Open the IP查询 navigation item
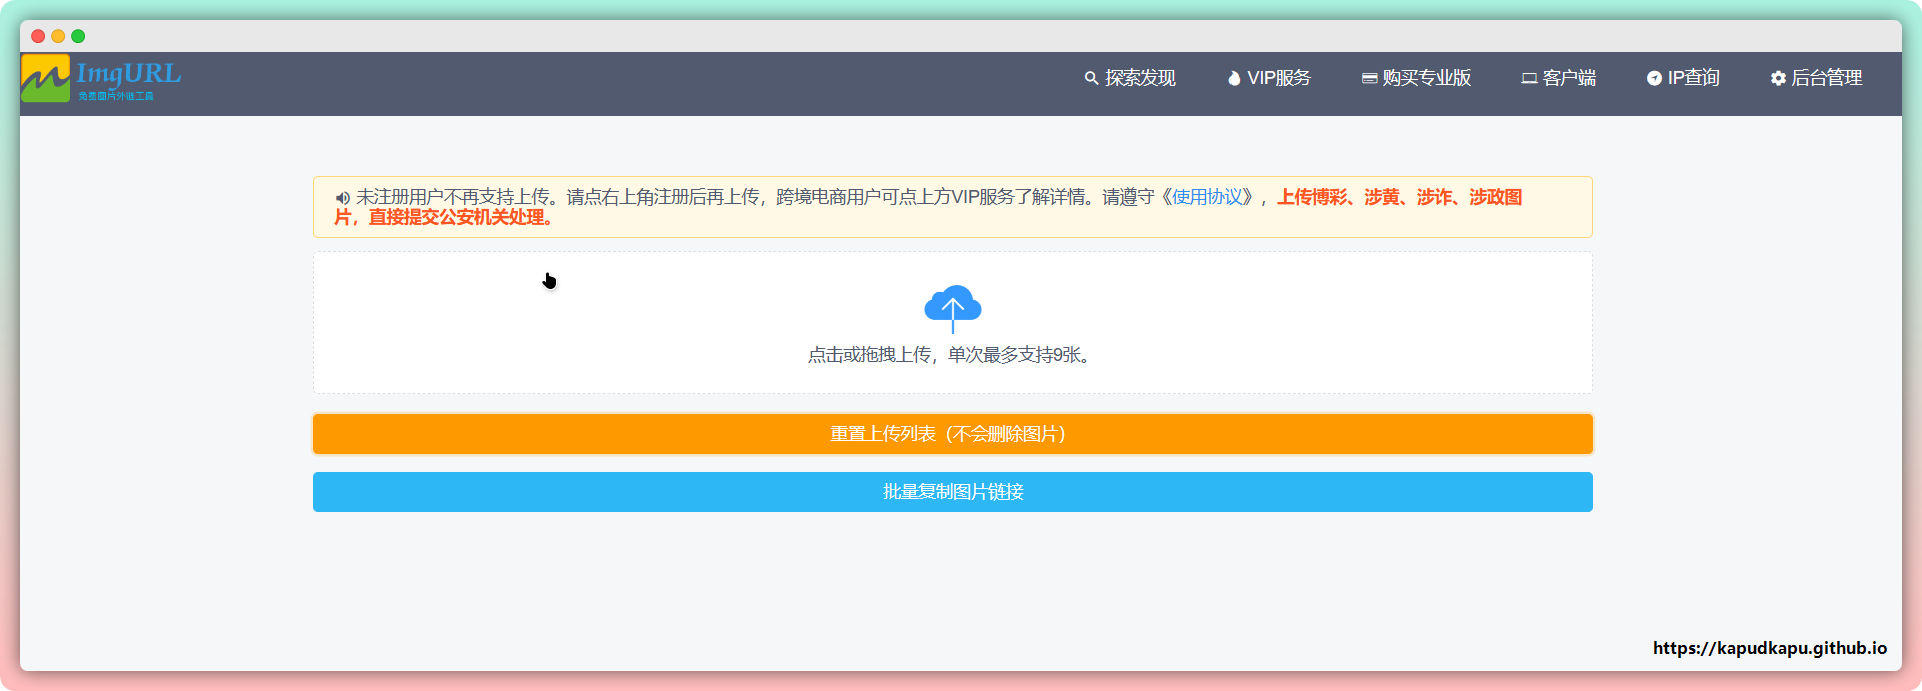Screen dimensions: 1922x691 click(x=1693, y=78)
